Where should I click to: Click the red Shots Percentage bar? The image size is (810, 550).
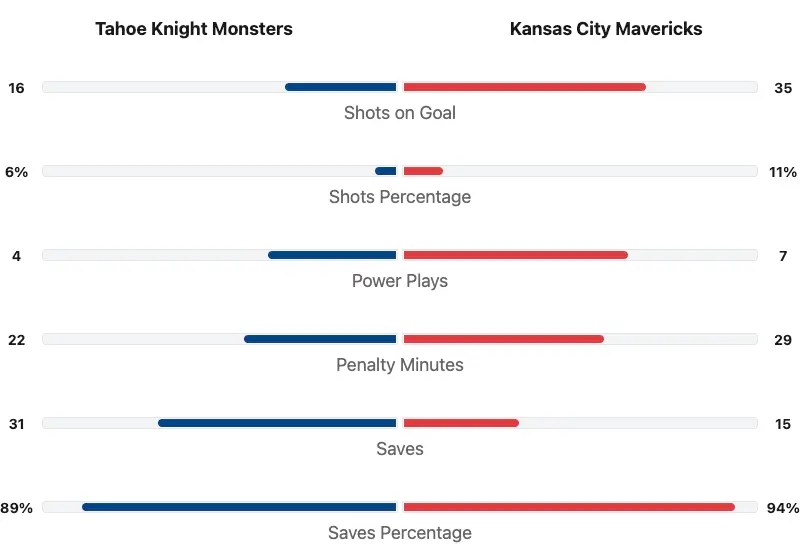coord(423,171)
